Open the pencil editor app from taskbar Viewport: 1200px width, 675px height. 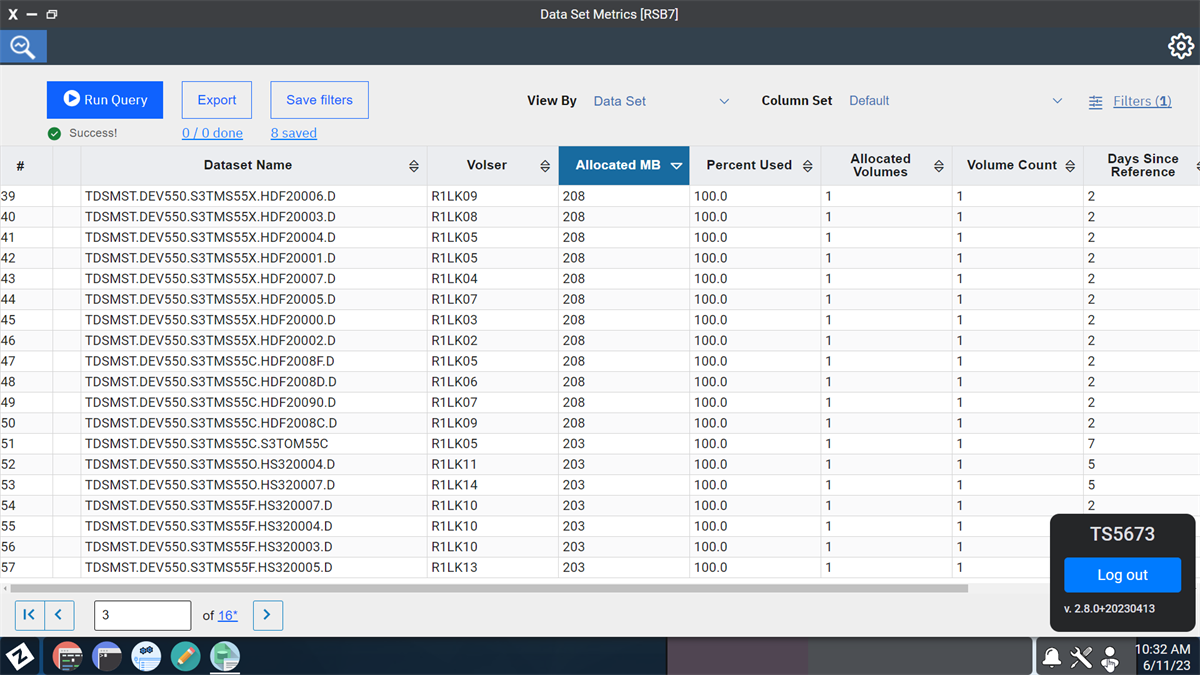(x=185, y=657)
